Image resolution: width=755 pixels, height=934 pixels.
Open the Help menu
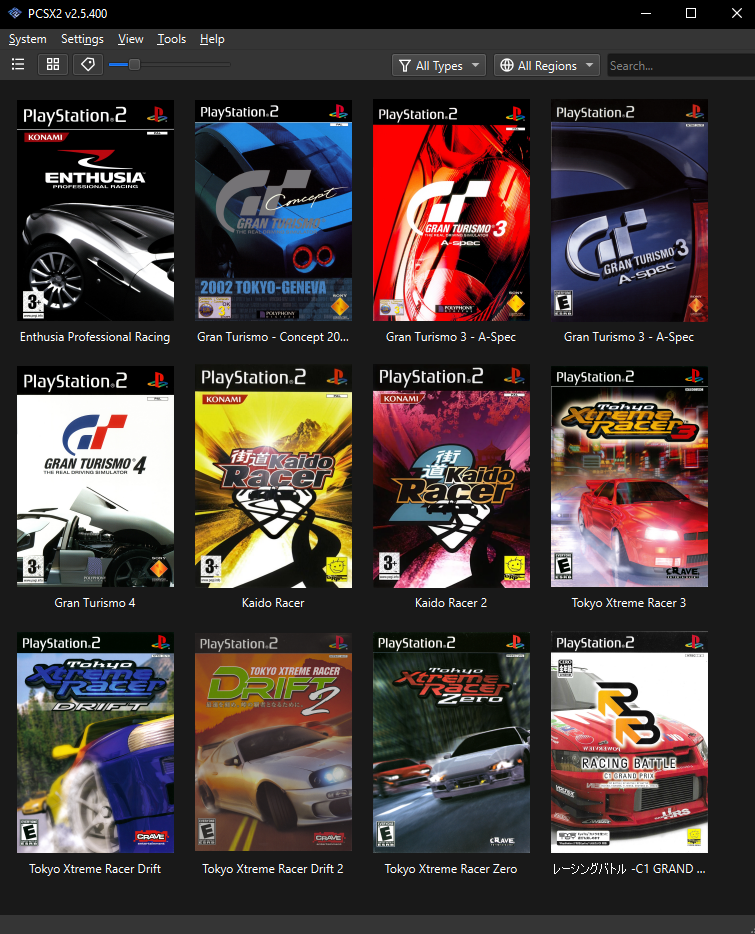click(x=212, y=39)
